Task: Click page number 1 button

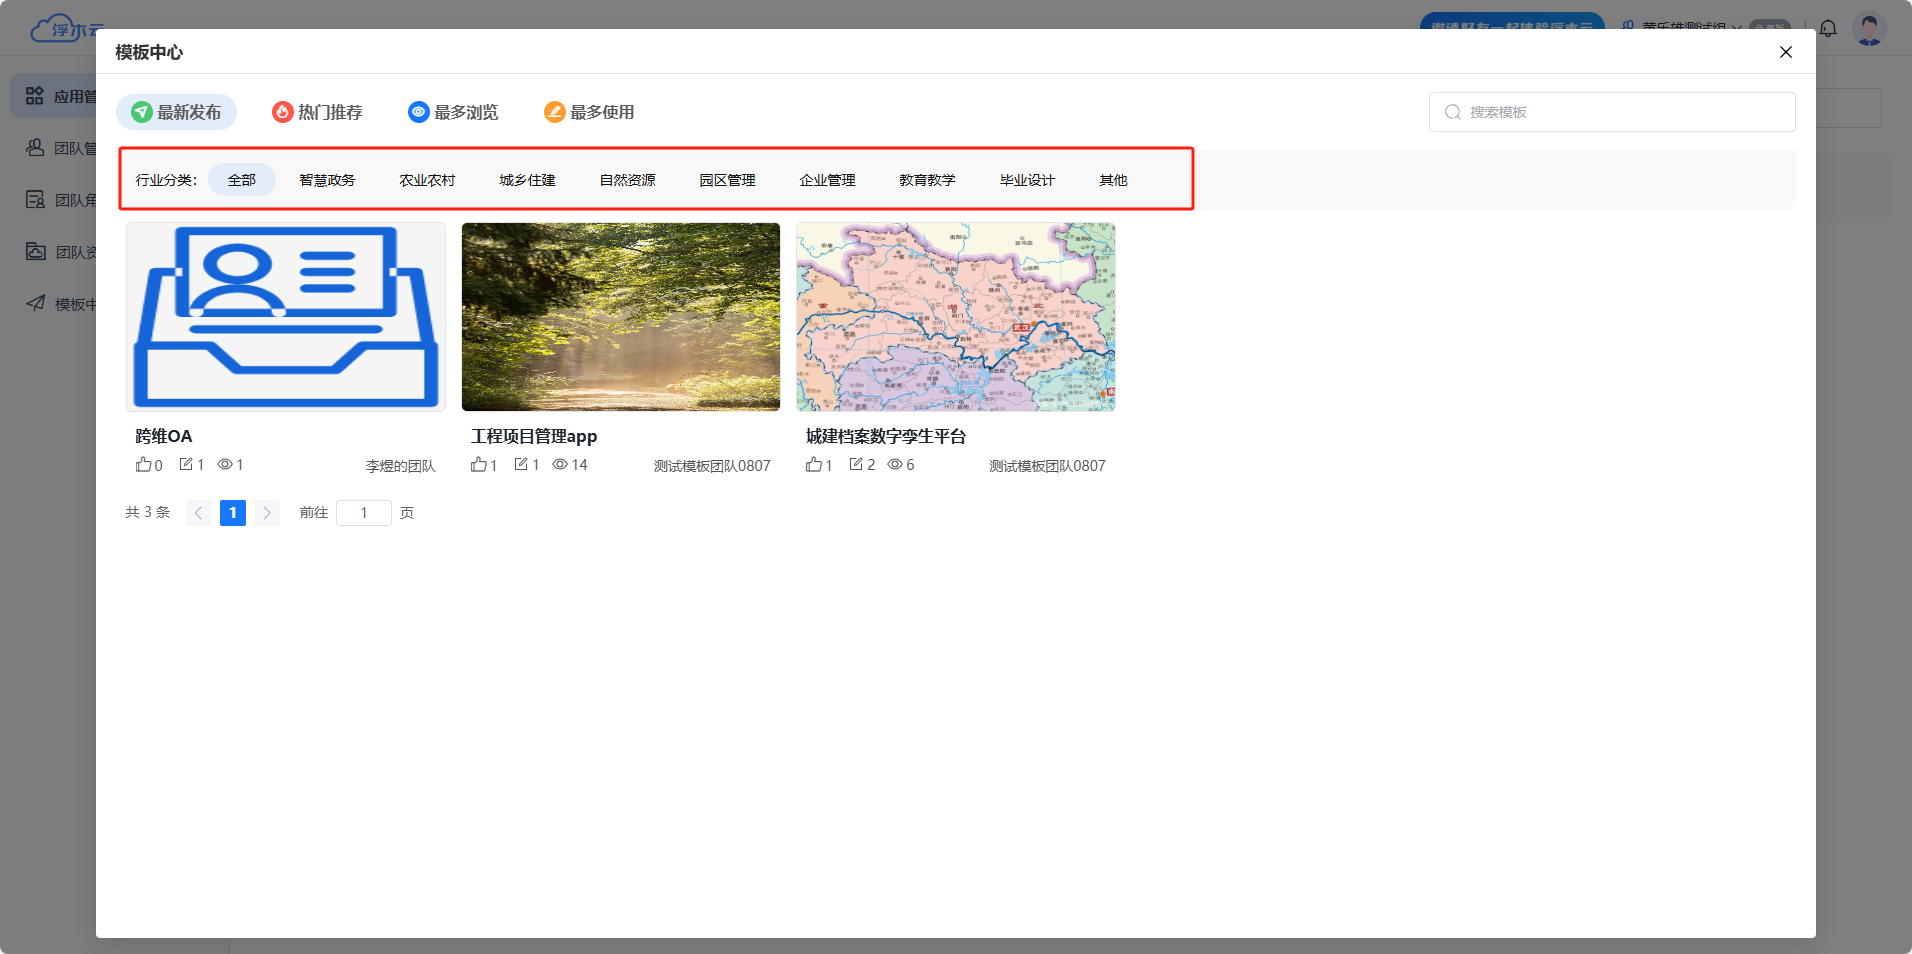Action: coord(233,513)
